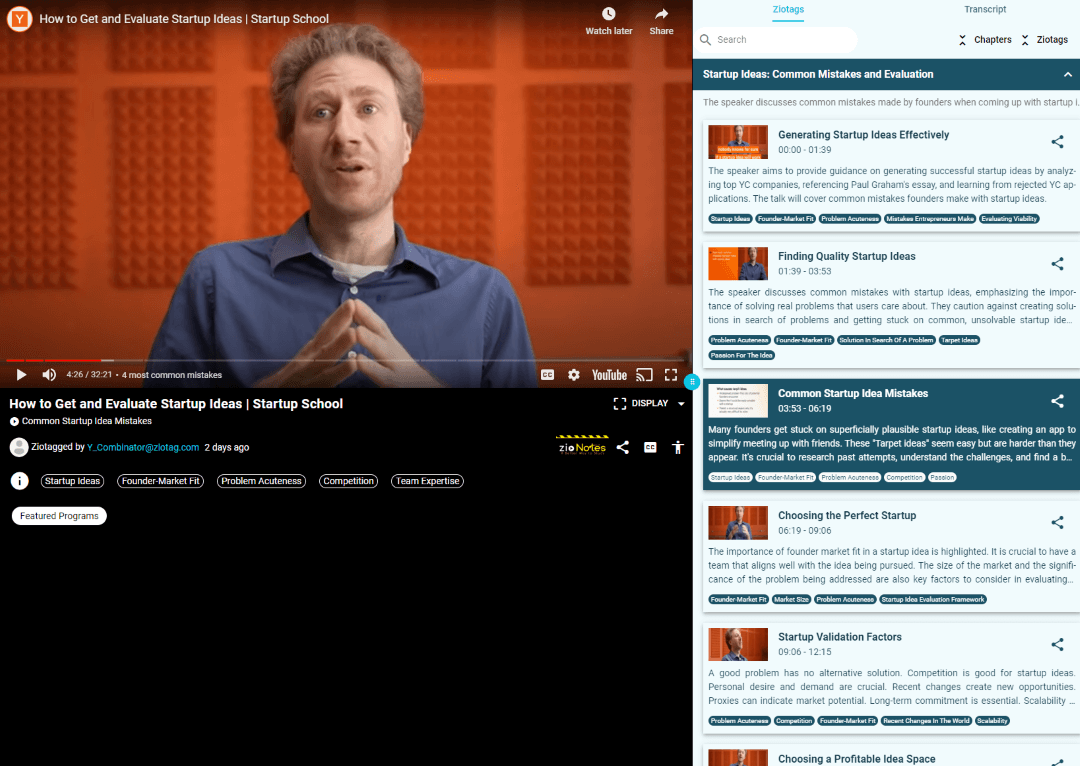Switch to the Transcript tab
This screenshot has width=1080, height=766.
(985, 10)
